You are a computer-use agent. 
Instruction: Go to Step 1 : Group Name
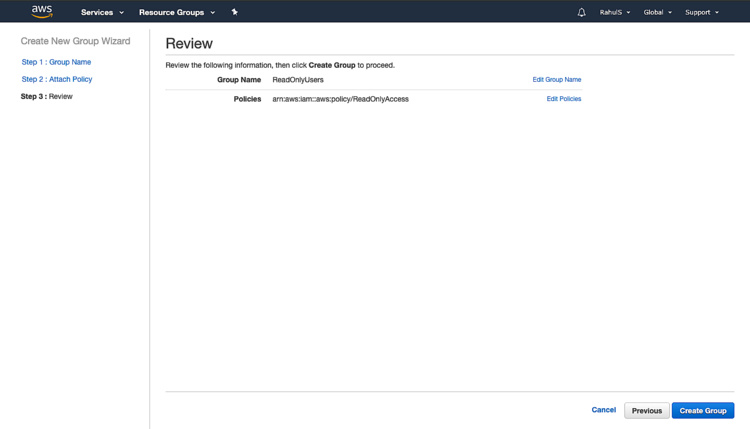pyautogui.click(x=56, y=62)
